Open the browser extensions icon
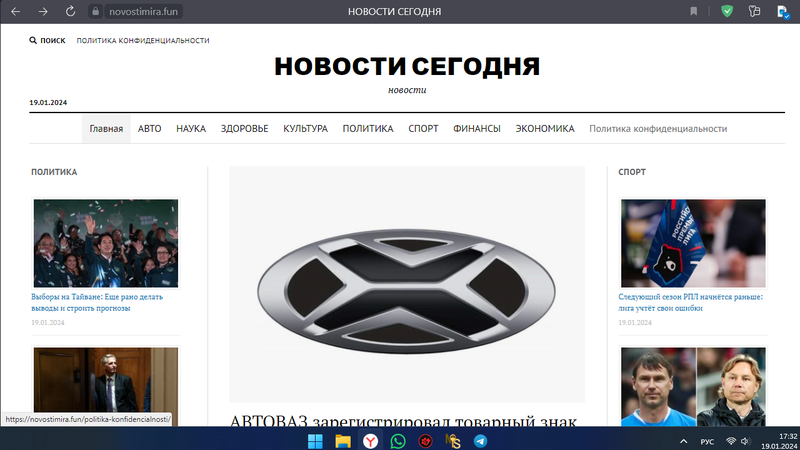Viewport: 800px width, 450px height. click(x=754, y=11)
